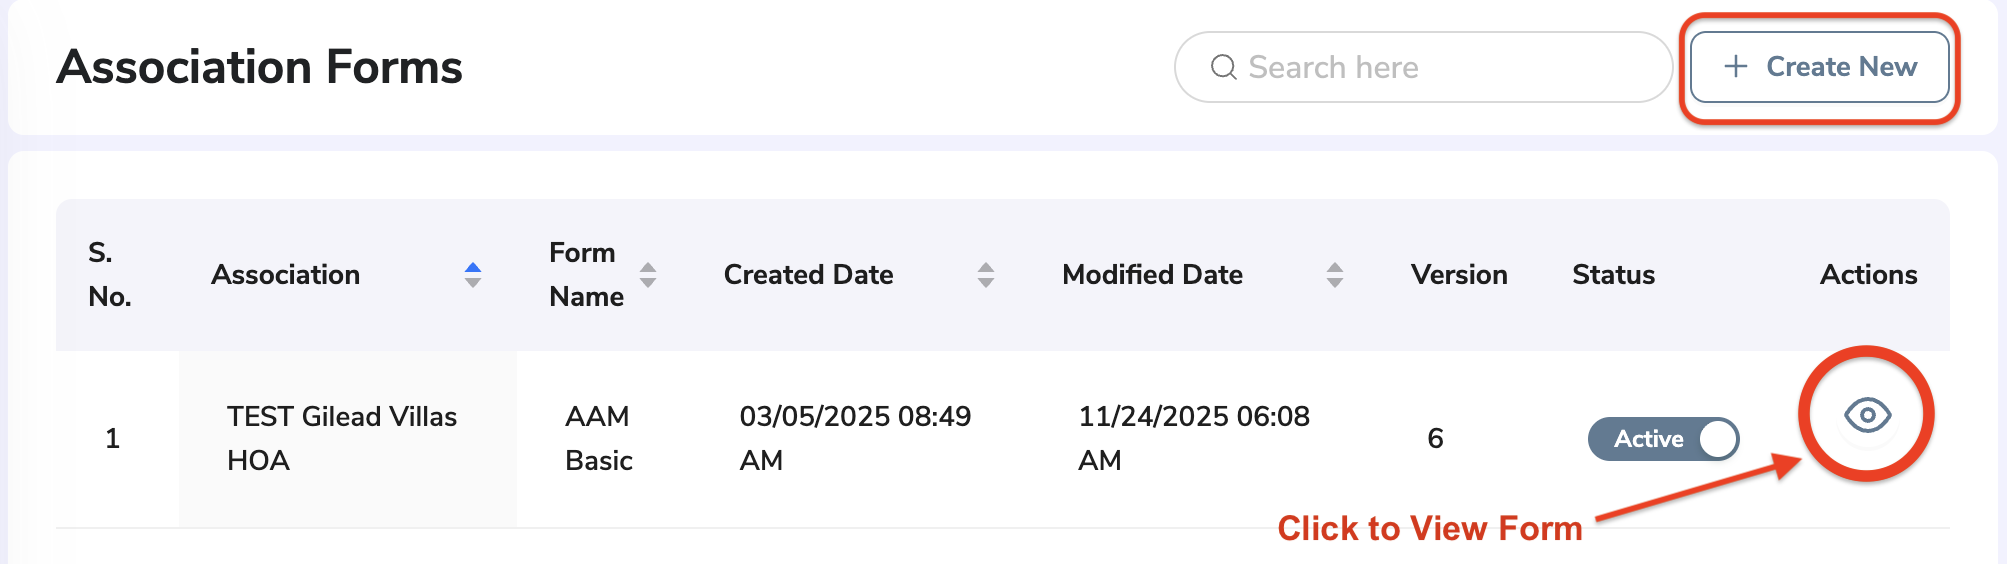This screenshot has height=564, width=2007.
Task: Click the plus icon on Create New
Action: [x=1736, y=66]
